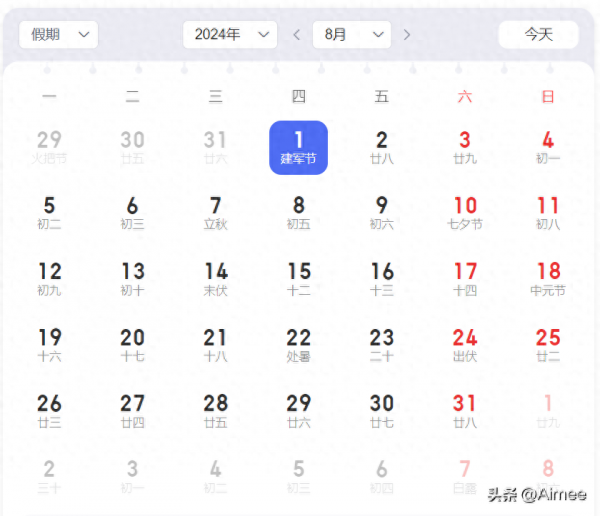
Task: Choose August 10 七夕节 date
Action: (465, 213)
